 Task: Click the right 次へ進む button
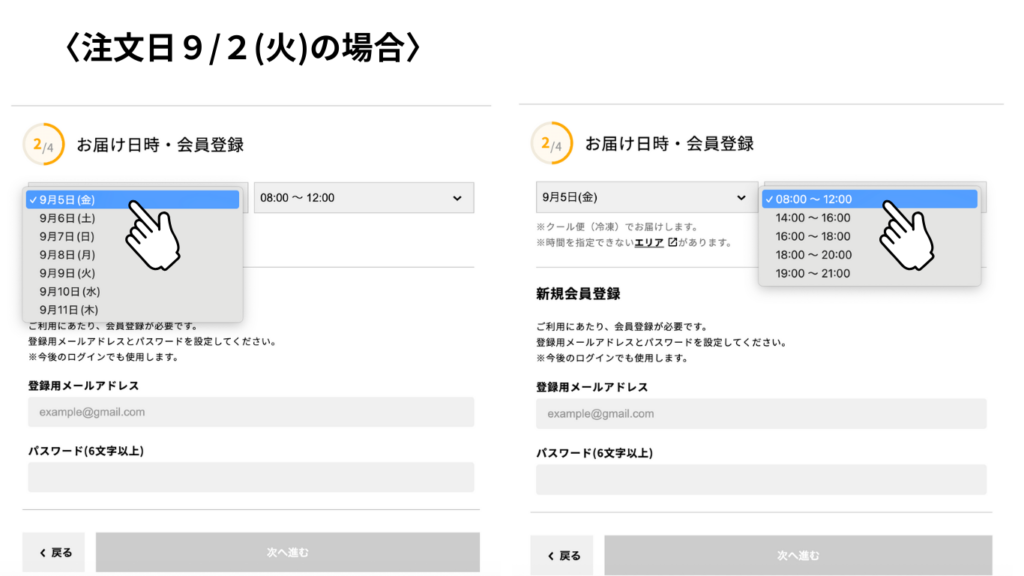tap(798, 556)
